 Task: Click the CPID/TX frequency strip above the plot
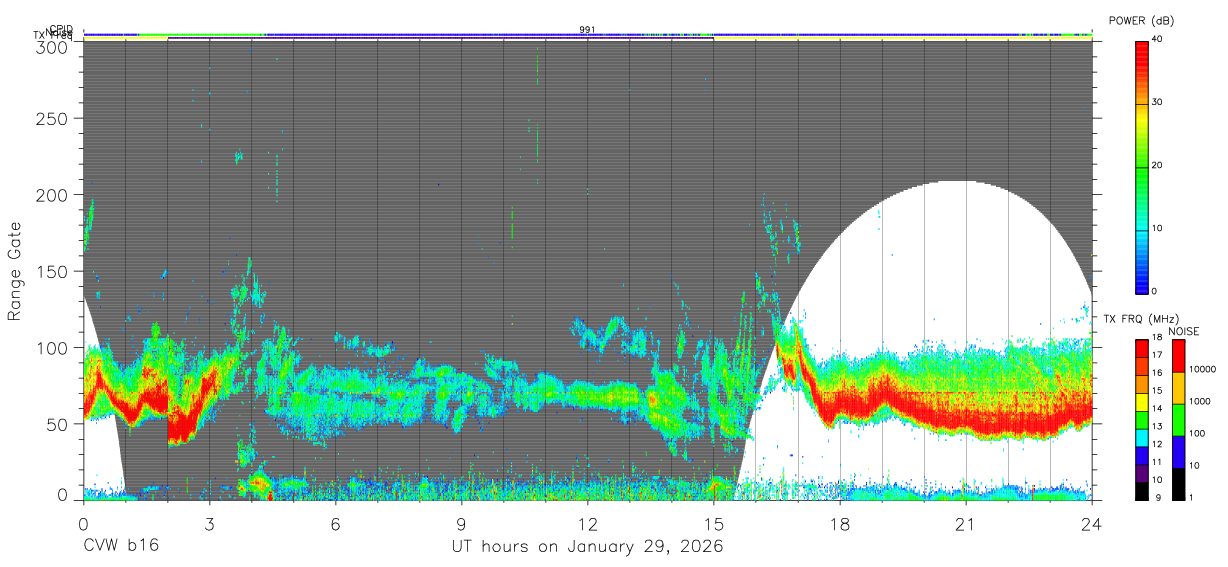click(588, 37)
